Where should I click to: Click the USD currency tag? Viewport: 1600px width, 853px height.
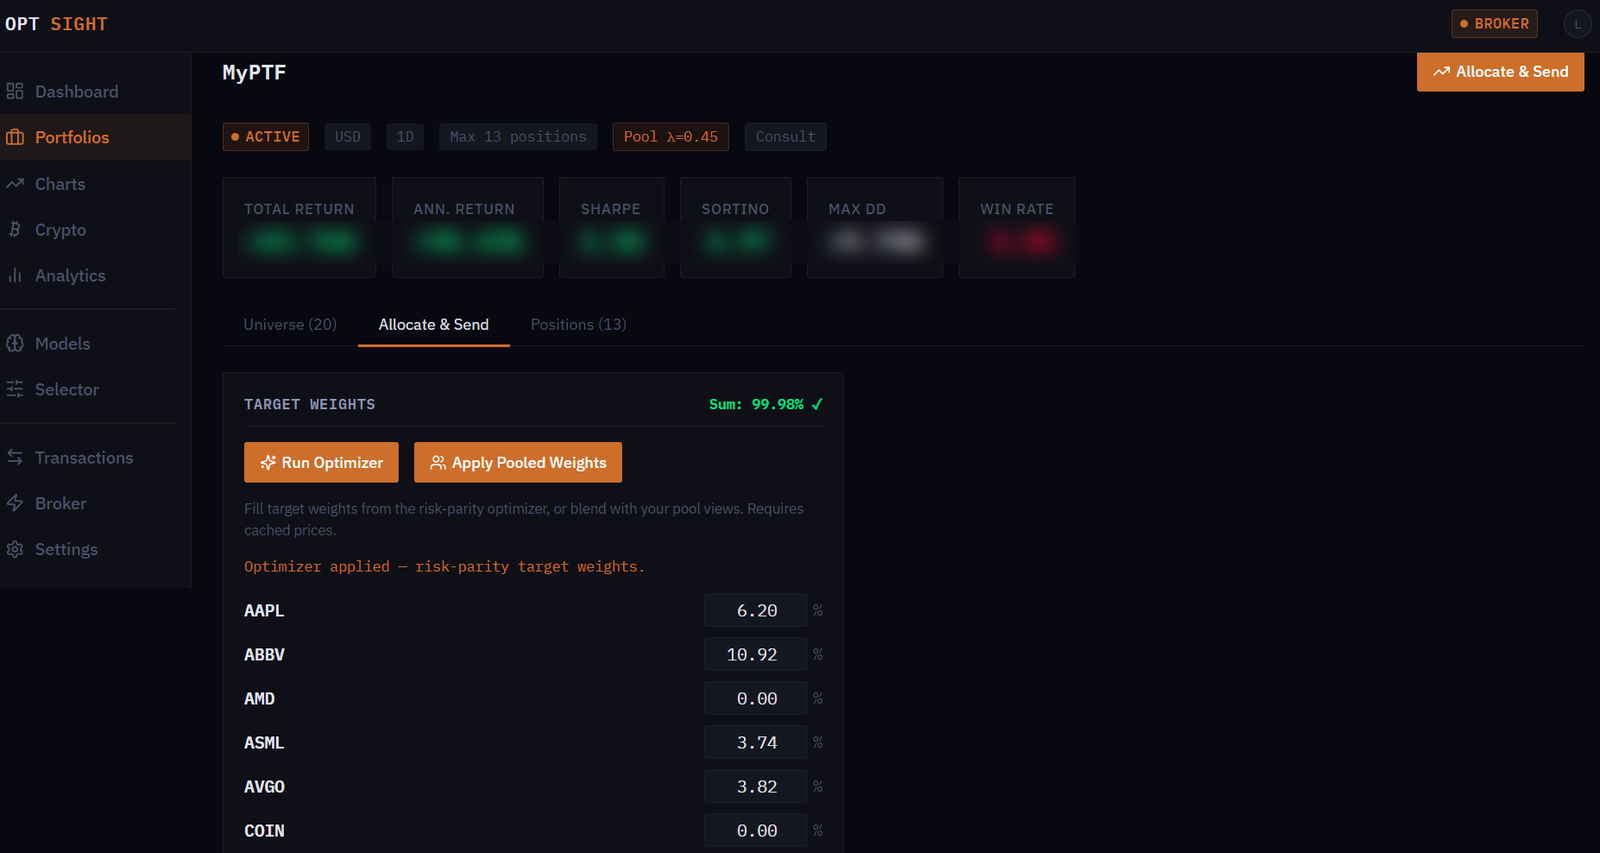pos(347,137)
